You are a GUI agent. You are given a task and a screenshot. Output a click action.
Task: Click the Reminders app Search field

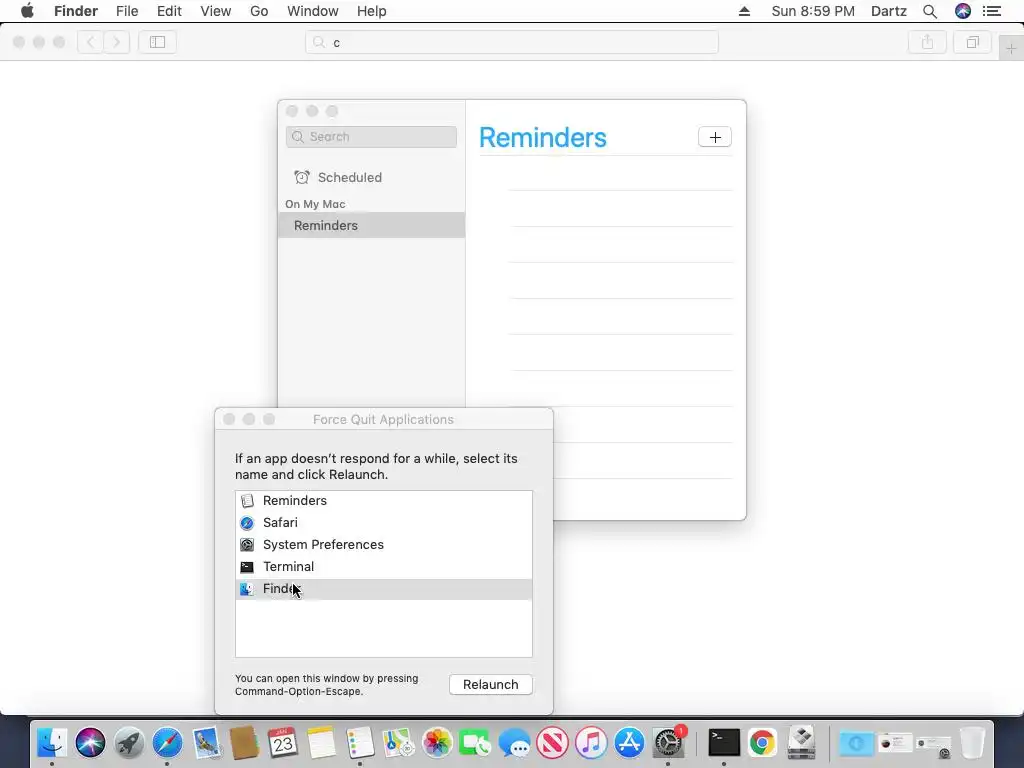371,136
